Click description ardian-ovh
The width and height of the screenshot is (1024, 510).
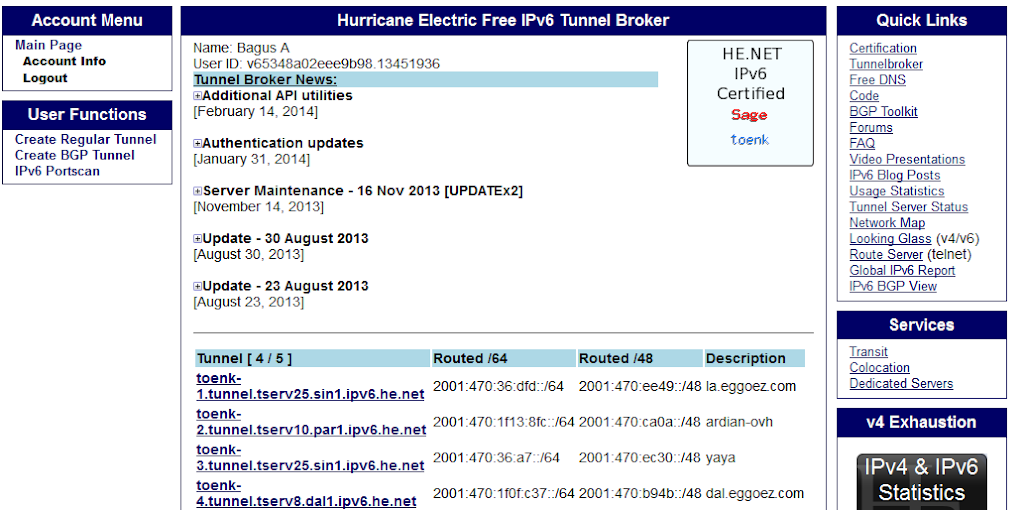click(739, 422)
